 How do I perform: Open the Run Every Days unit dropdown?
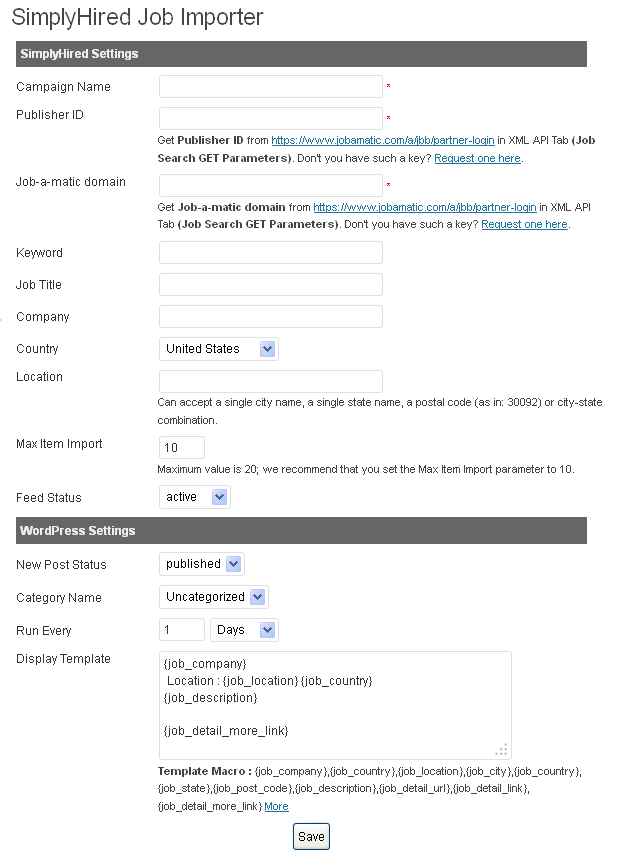[244, 630]
